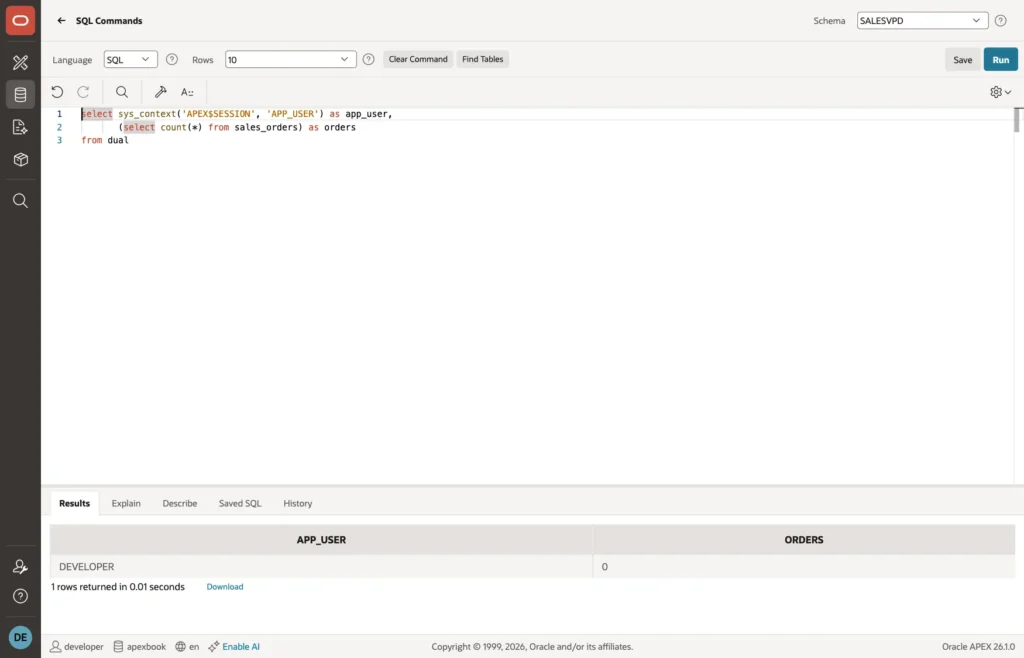Click the Enable AI link
This screenshot has width=1024, height=658.
click(234, 647)
